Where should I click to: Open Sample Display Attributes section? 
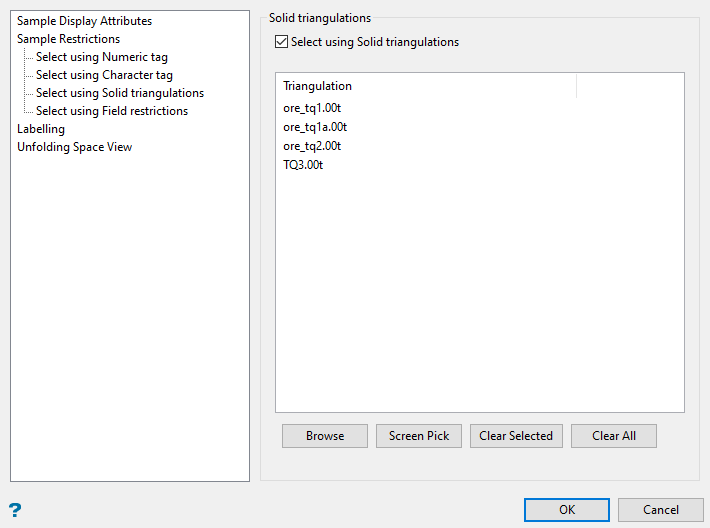84,21
